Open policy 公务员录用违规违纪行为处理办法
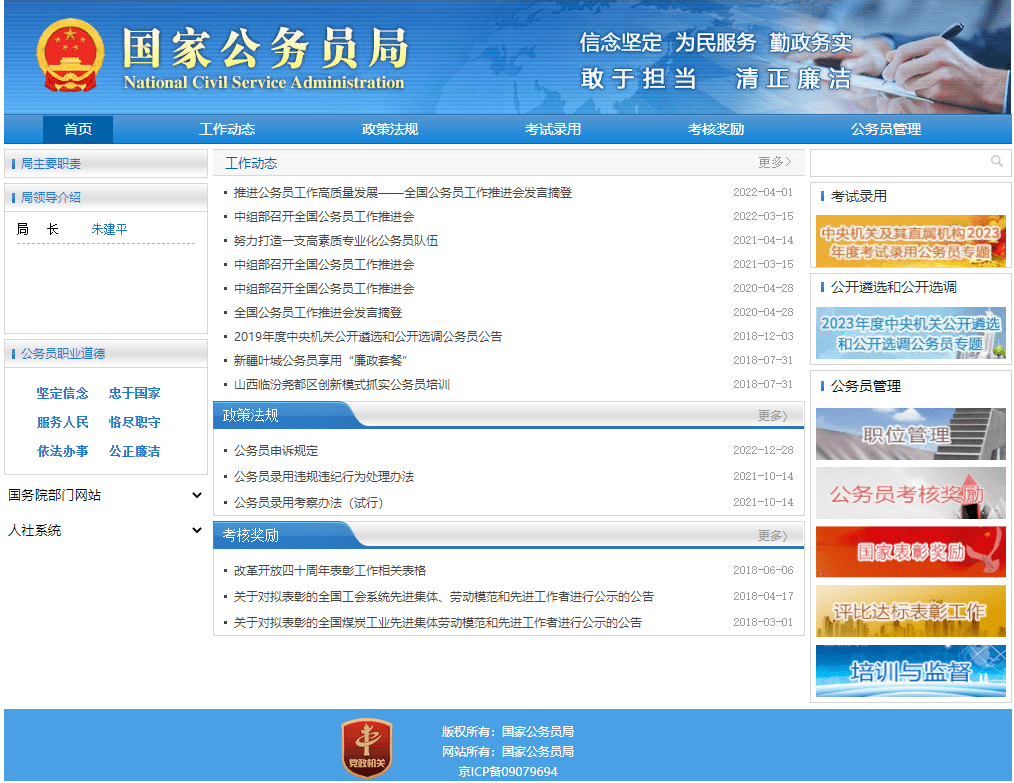1014x783 pixels. (x=323, y=477)
